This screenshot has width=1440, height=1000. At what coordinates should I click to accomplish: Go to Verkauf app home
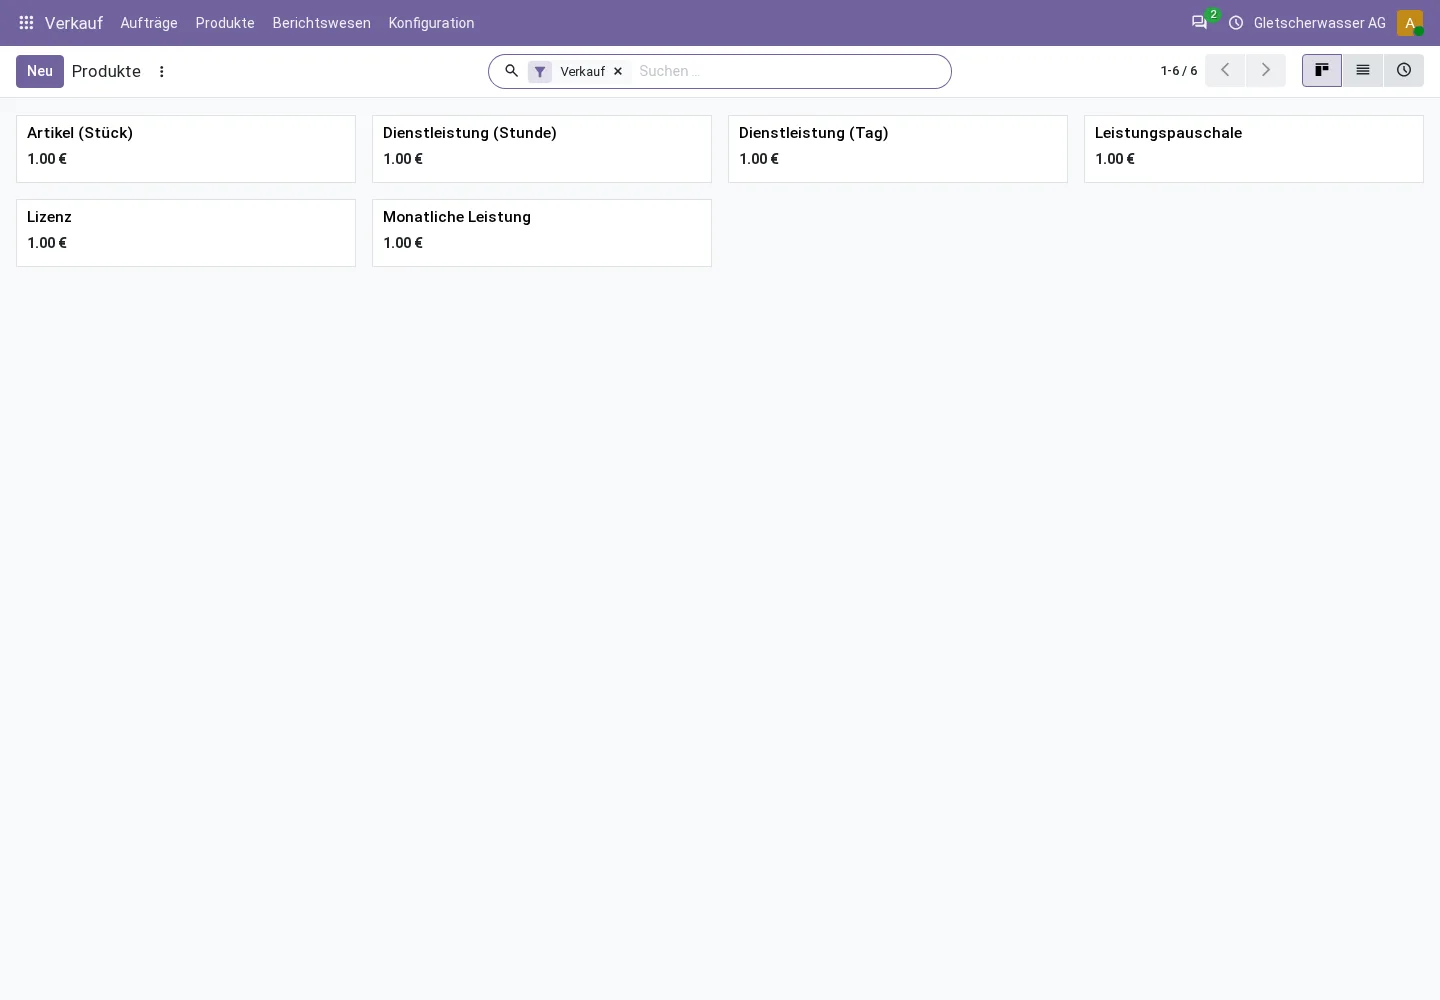[74, 23]
